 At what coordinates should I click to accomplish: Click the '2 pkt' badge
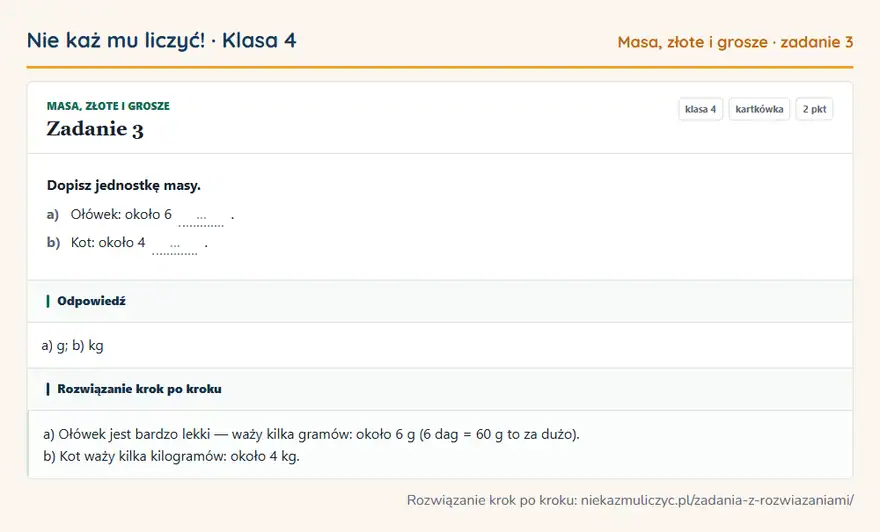814,109
